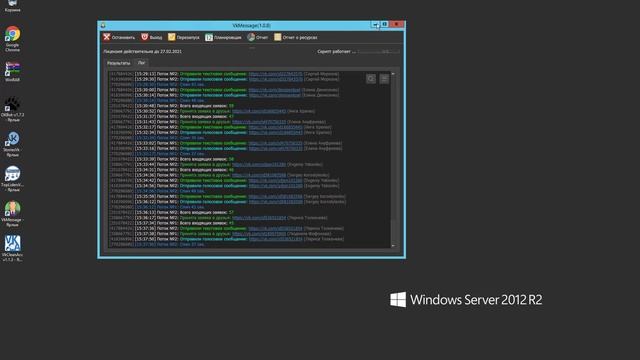Open the vk.com link in 15:30:52 row

tap(259, 111)
